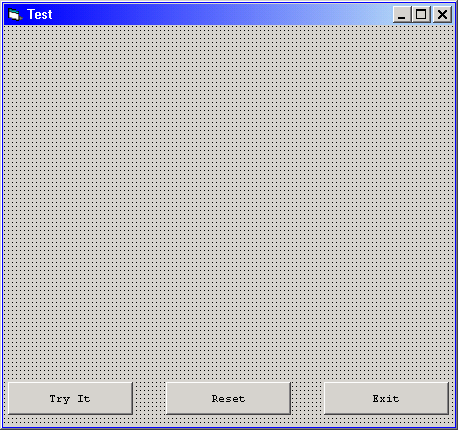Select the right window border edge
Viewport: 458px width, 430px height.
(456, 215)
